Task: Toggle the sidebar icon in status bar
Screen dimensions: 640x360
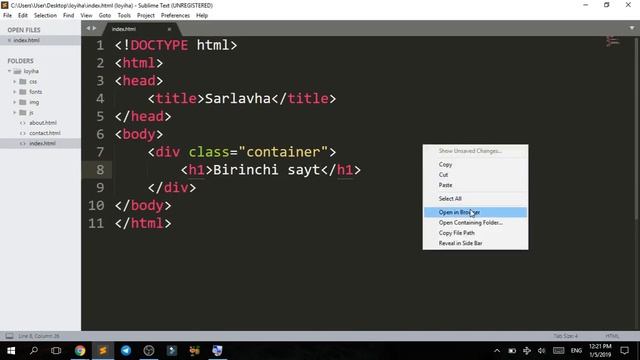Action: (9, 336)
